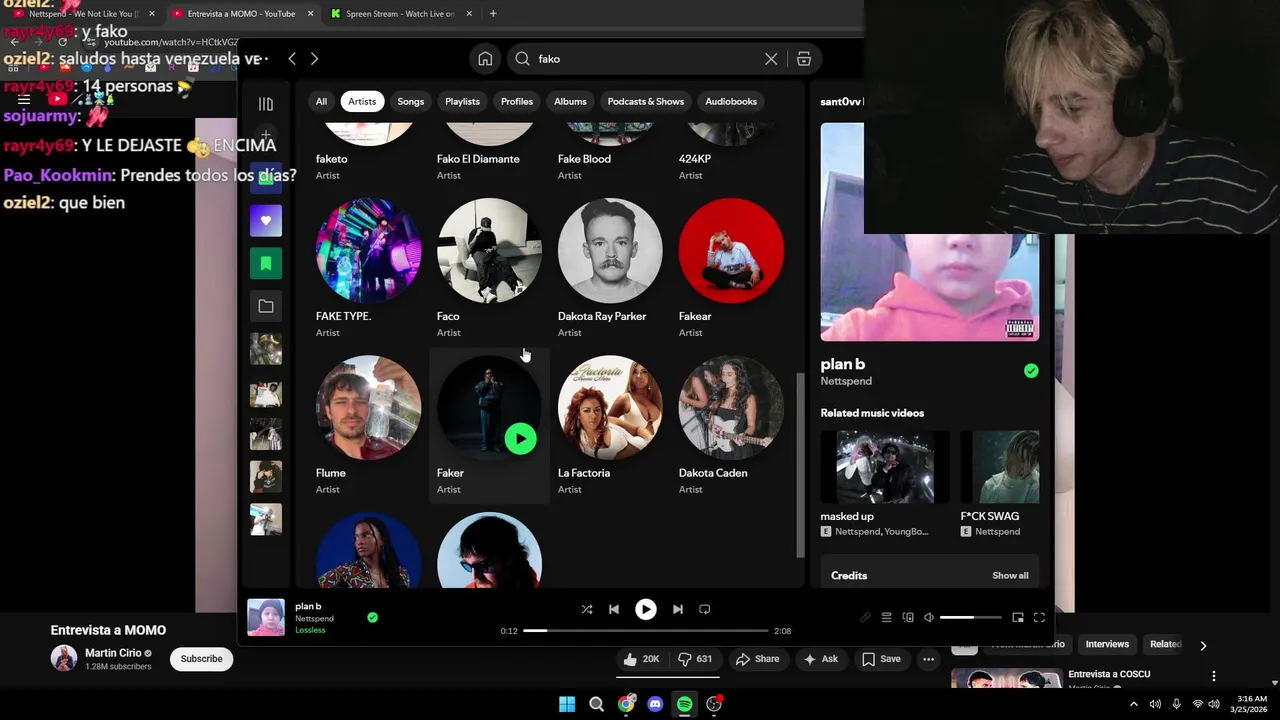Switch to the Albums filter

[x=570, y=101]
